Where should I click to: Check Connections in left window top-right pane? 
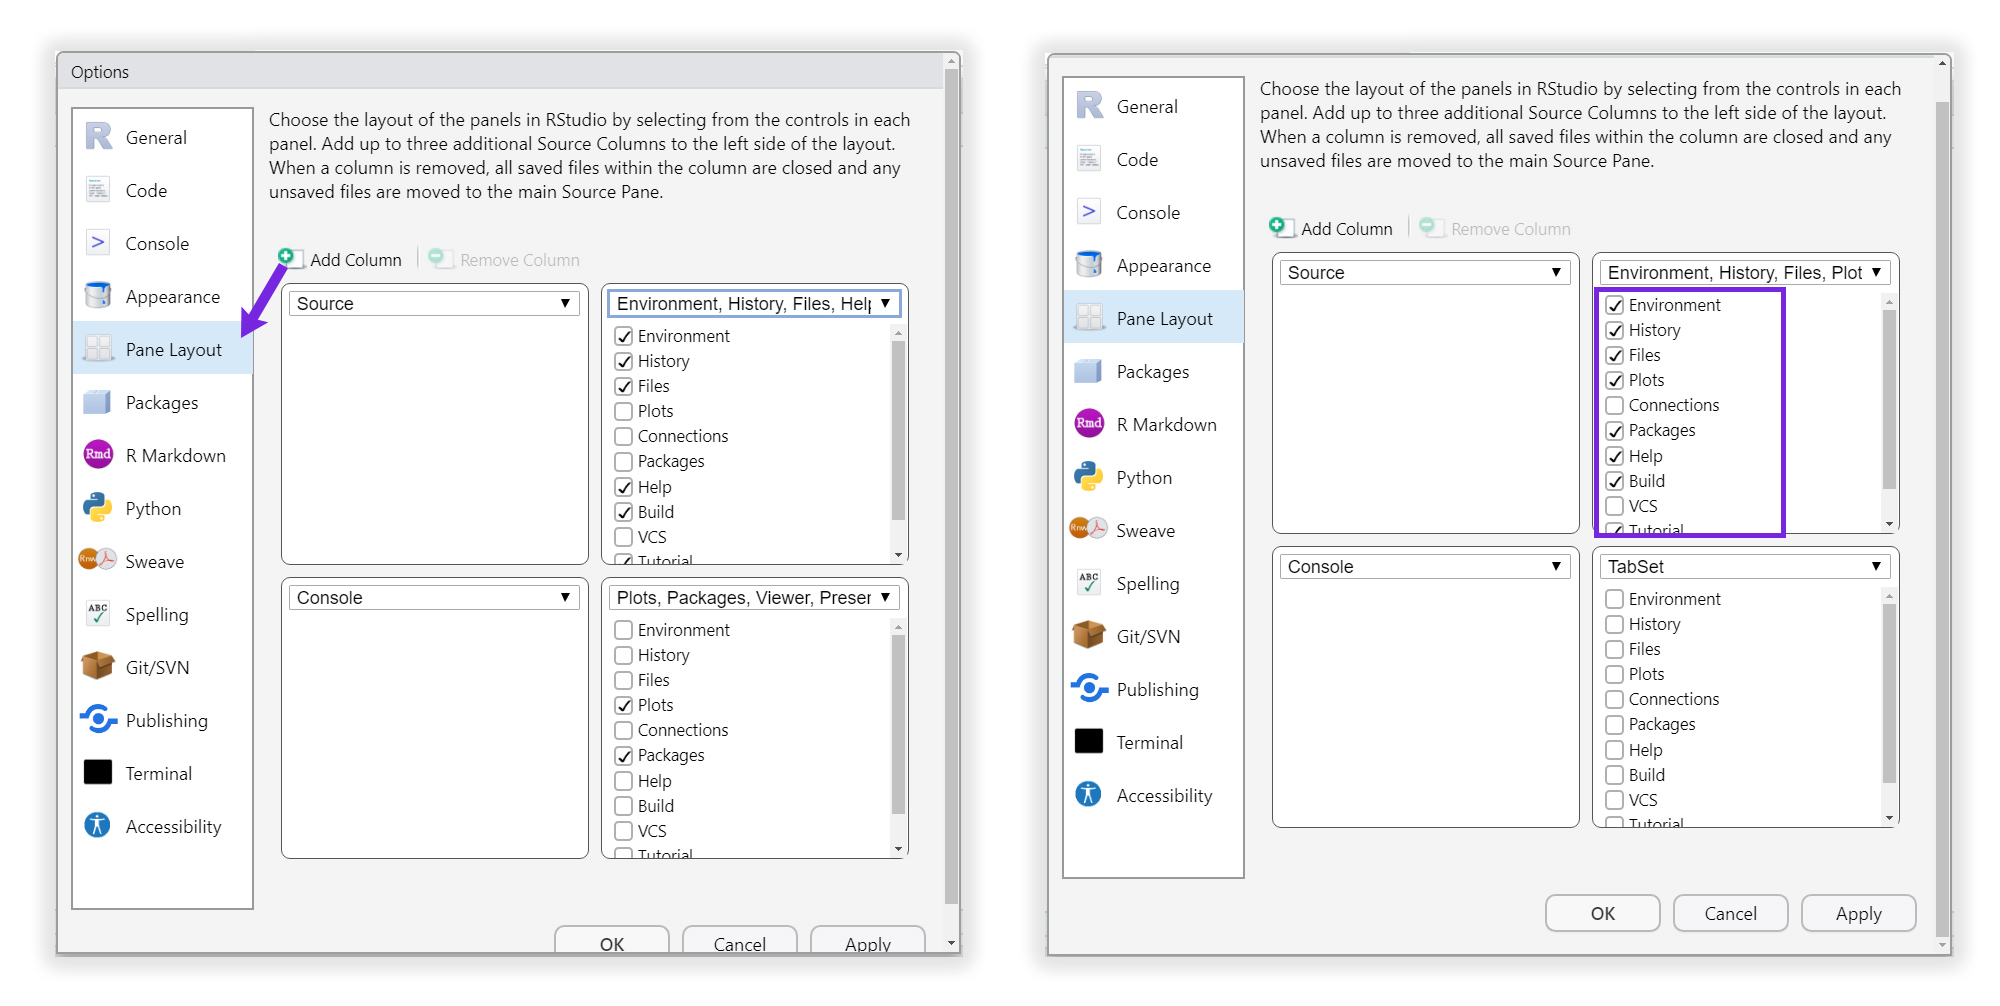(624, 436)
